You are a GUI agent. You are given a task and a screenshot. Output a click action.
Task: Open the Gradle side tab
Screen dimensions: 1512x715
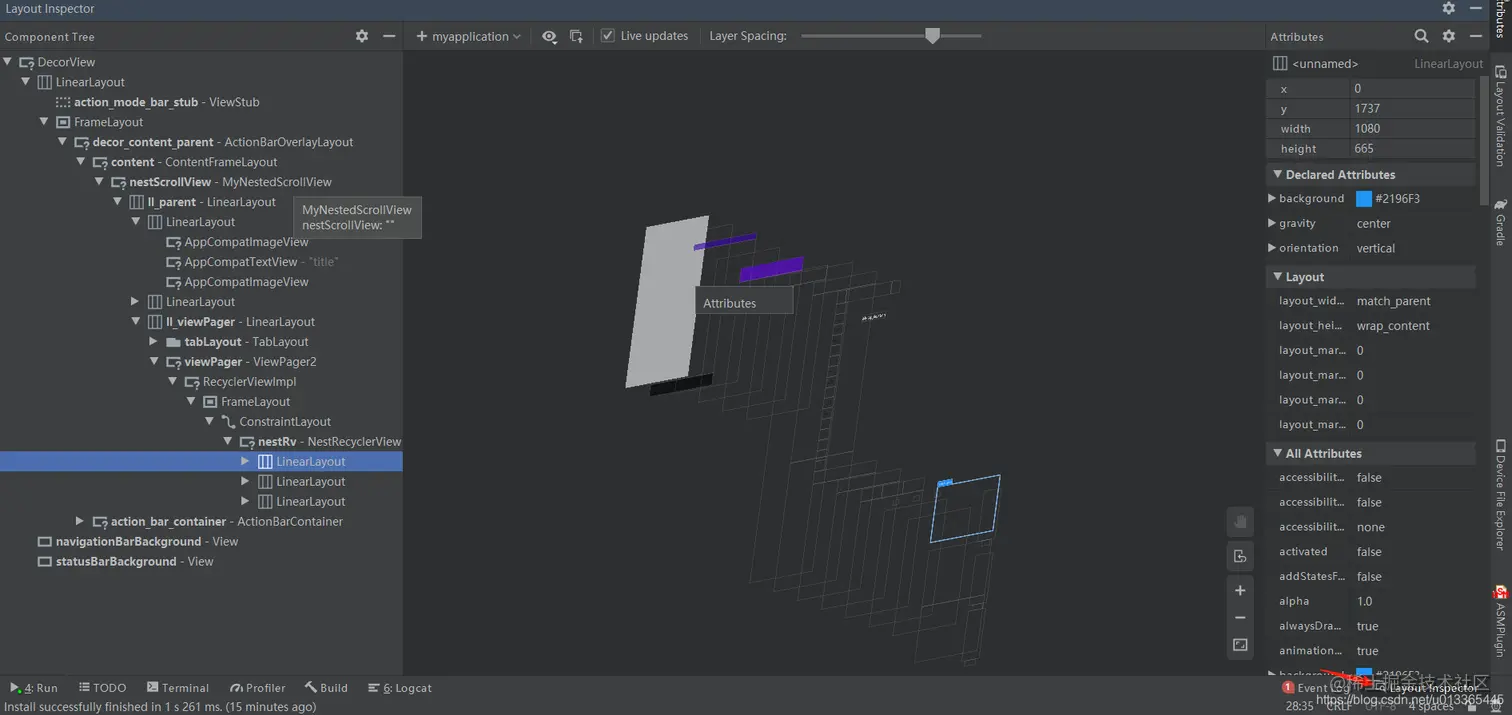point(1500,221)
